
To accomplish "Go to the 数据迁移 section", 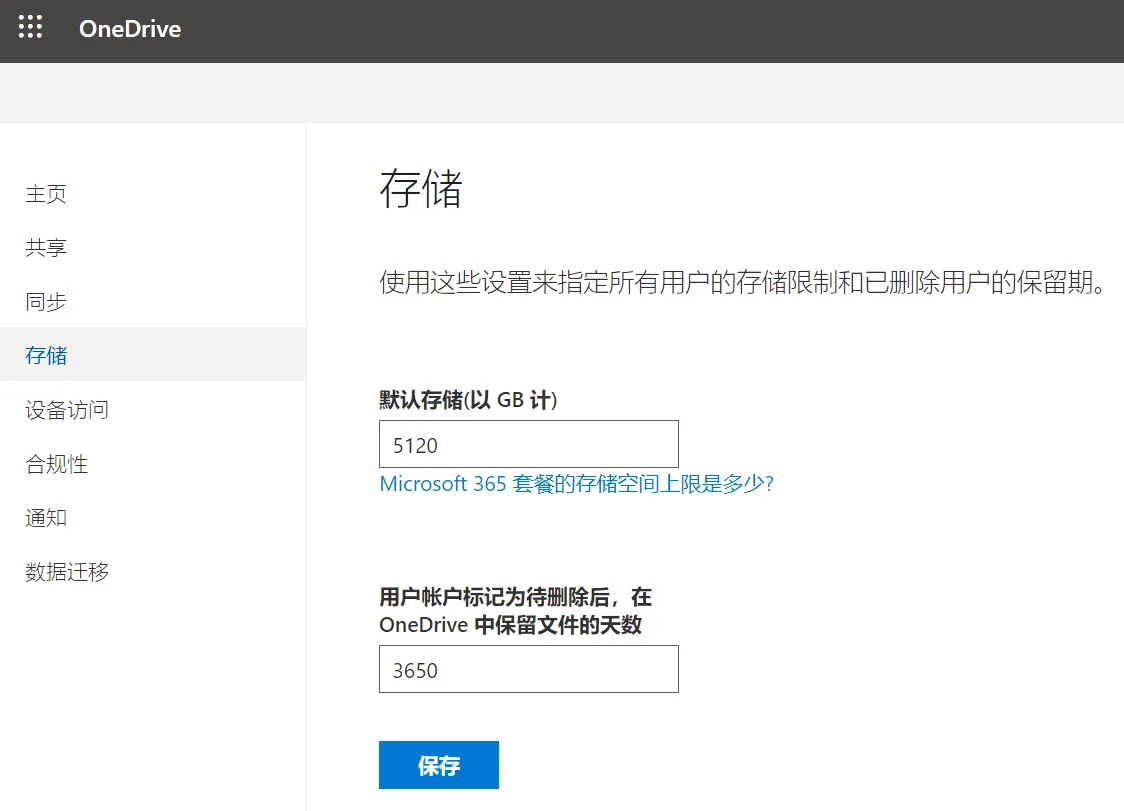I will point(68,571).
